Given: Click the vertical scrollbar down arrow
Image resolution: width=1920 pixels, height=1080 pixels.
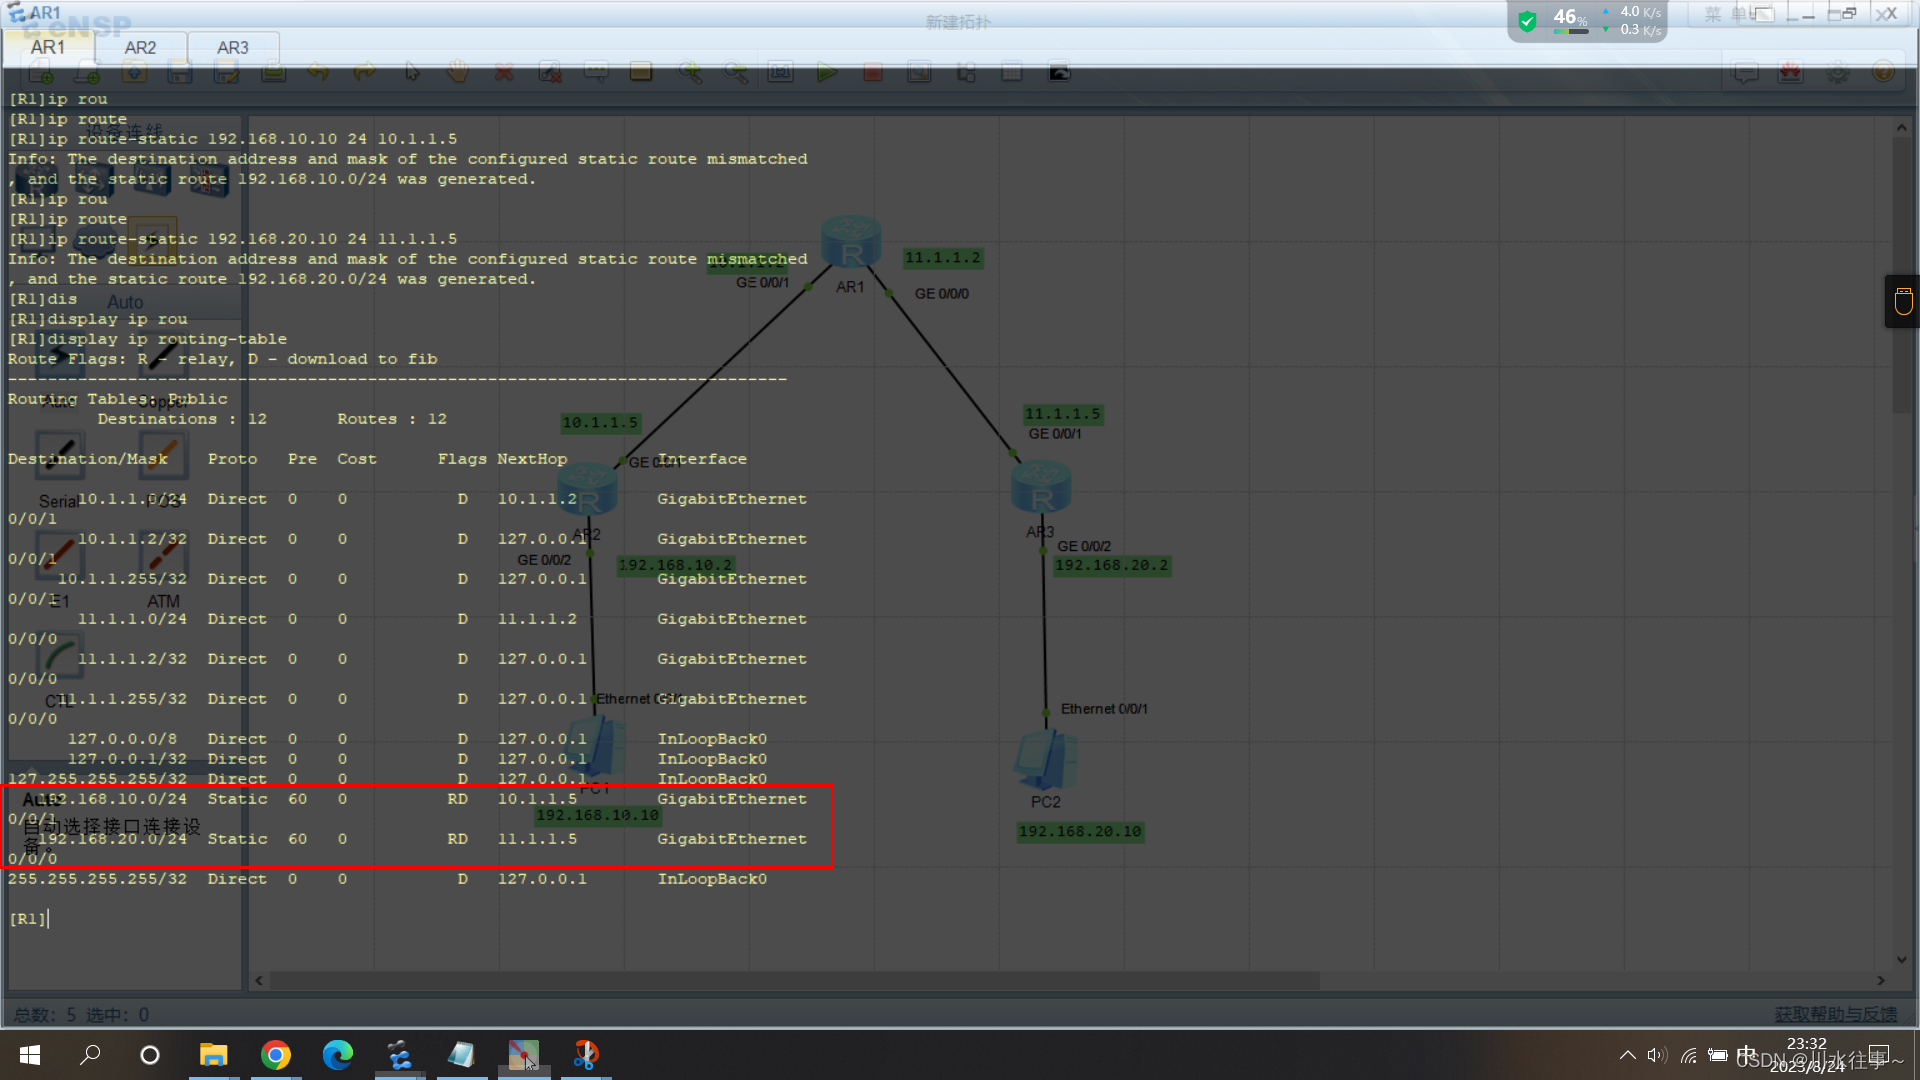Looking at the screenshot, I should (1901, 960).
